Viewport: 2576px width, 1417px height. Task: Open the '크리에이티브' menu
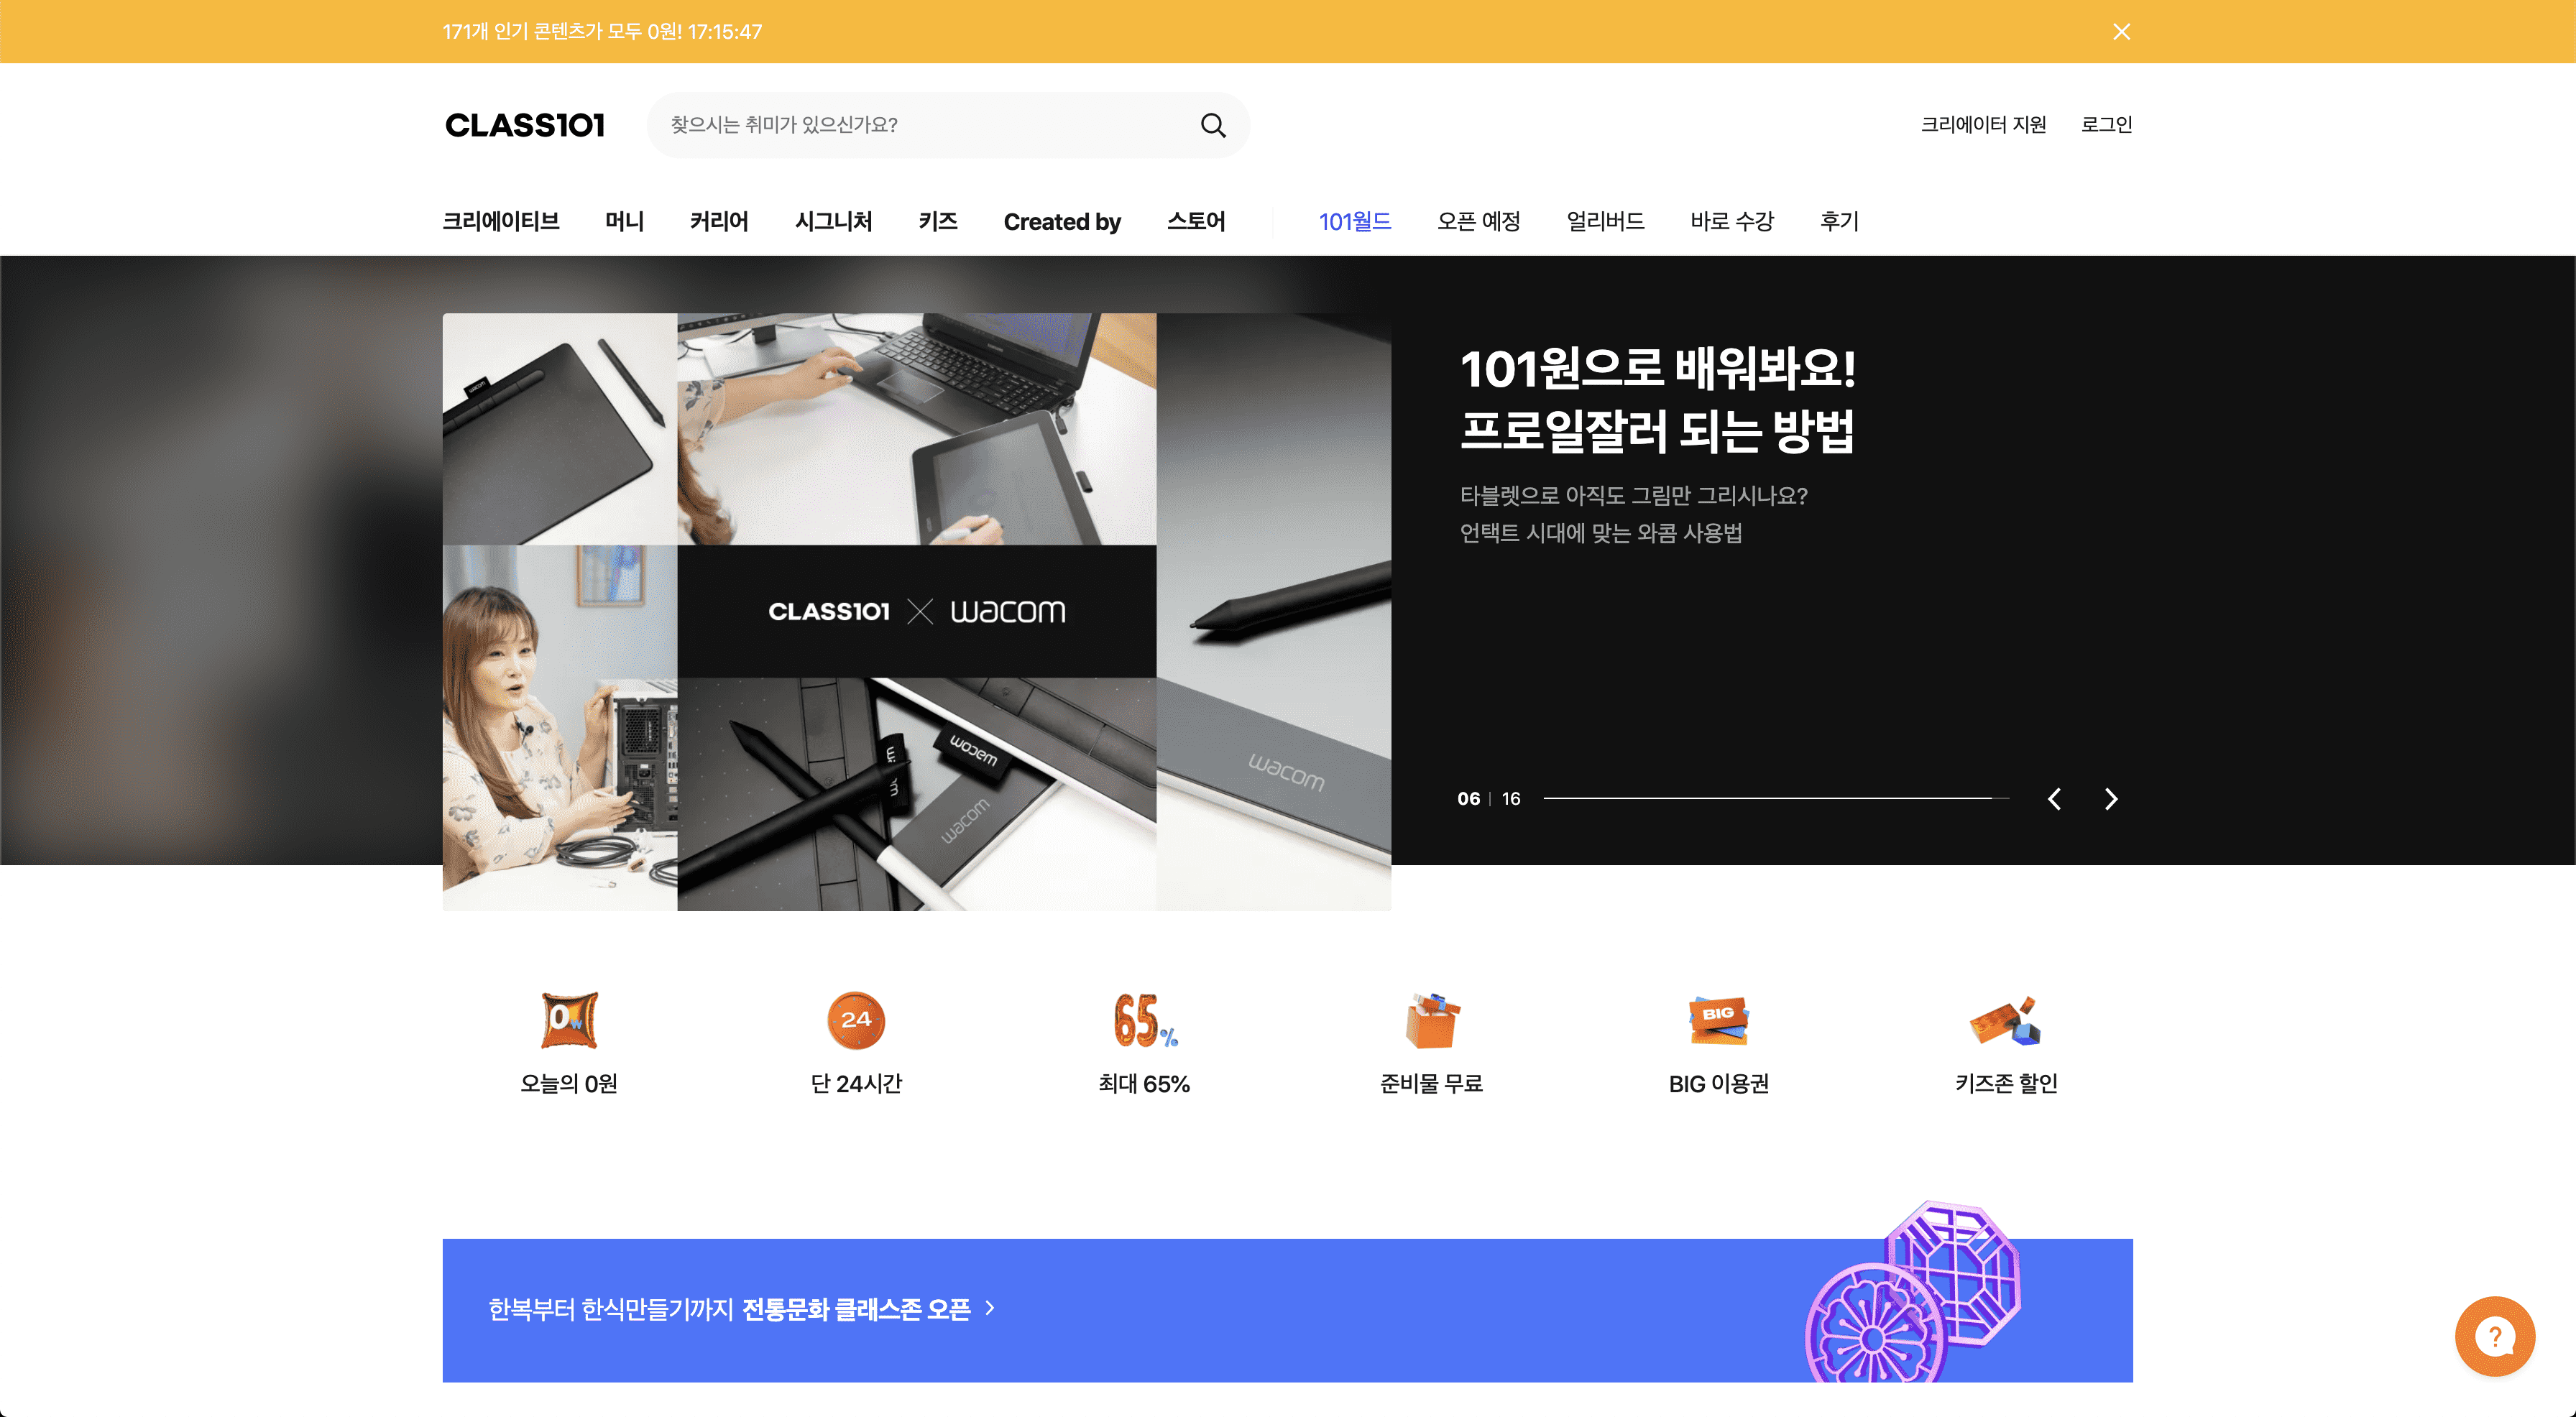(501, 221)
